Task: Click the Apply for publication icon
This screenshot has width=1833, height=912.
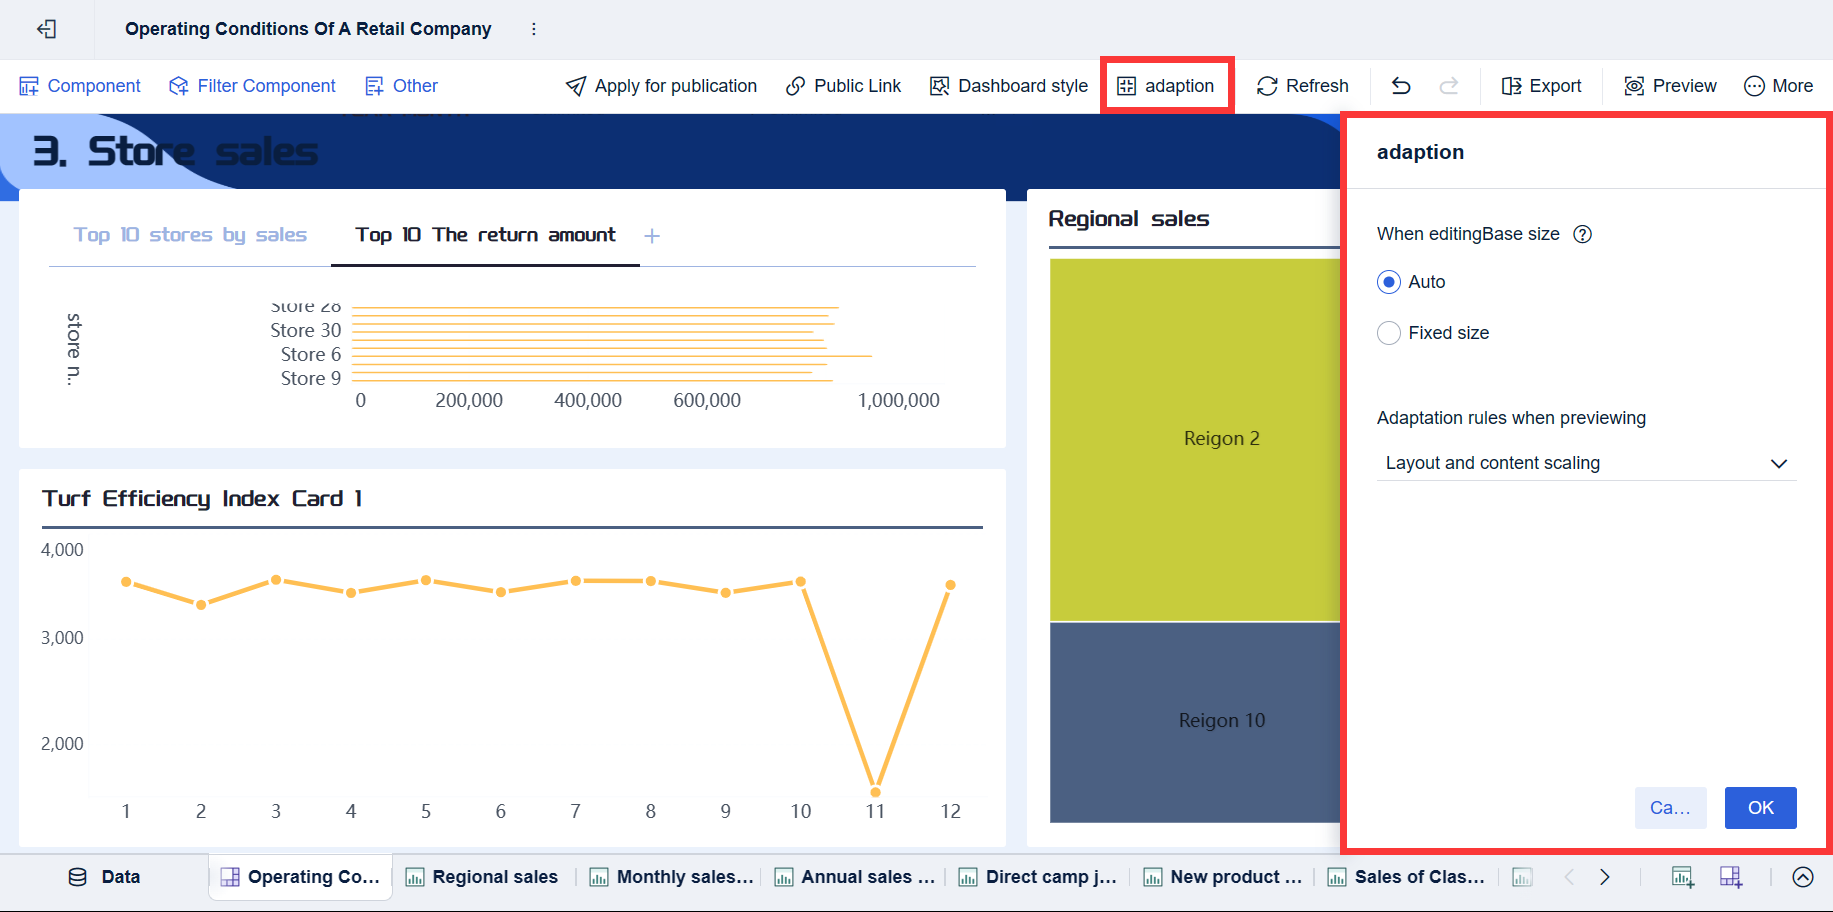Action: tap(576, 86)
